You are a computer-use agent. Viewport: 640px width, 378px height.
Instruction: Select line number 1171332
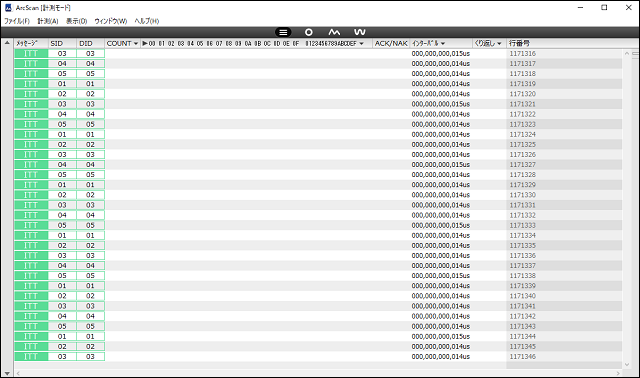(x=522, y=215)
